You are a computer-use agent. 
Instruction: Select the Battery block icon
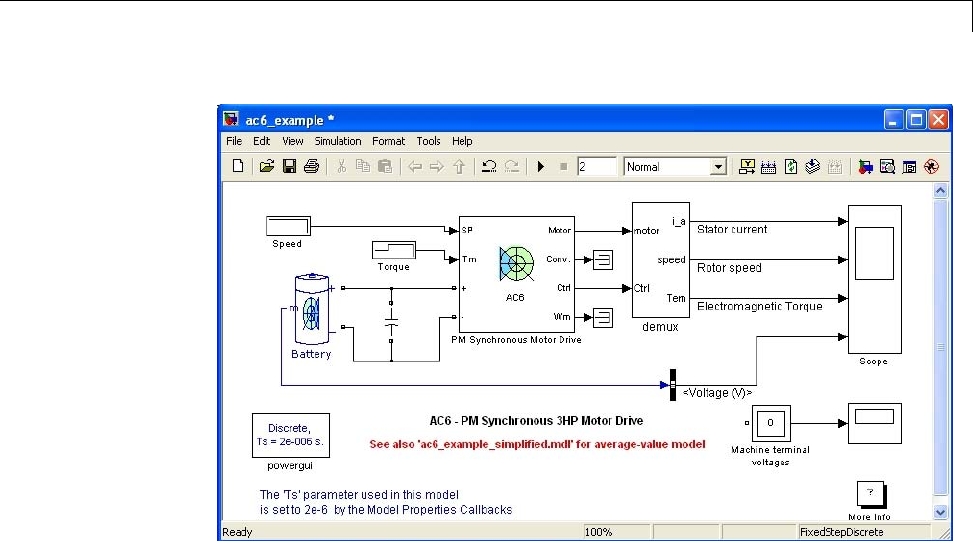tap(312, 309)
